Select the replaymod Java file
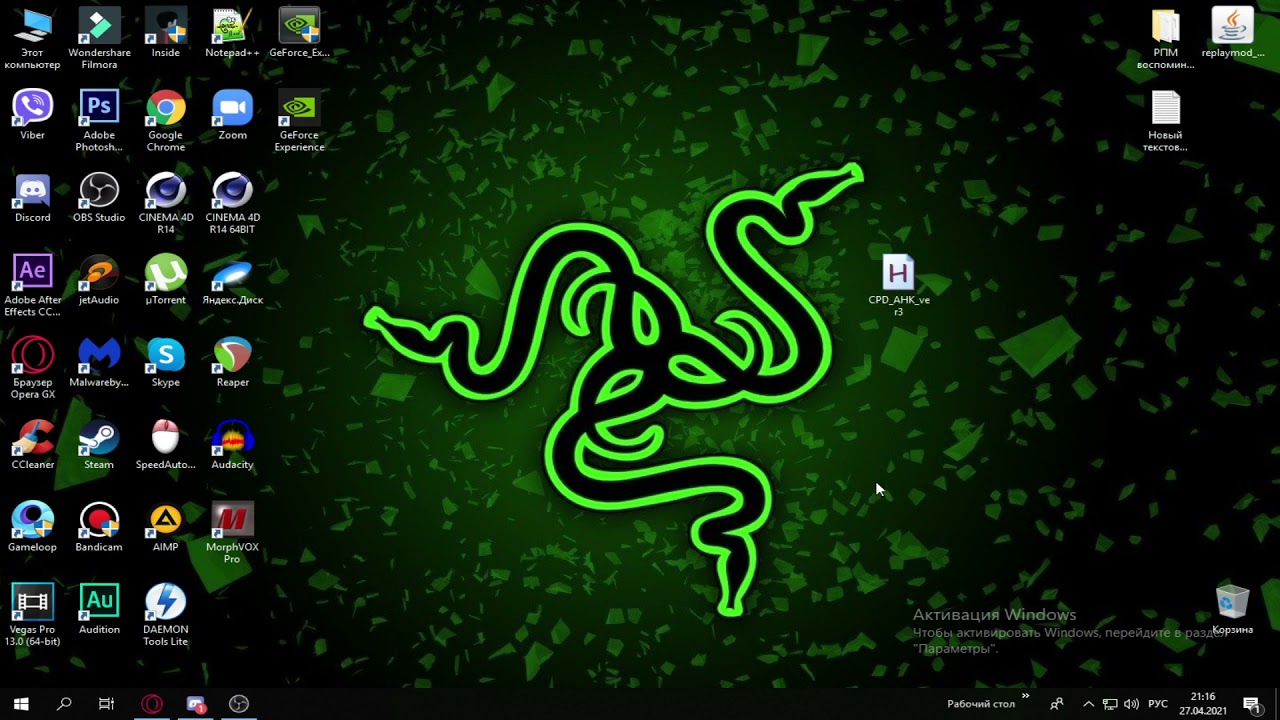1280x720 pixels. pos(1233,34)
